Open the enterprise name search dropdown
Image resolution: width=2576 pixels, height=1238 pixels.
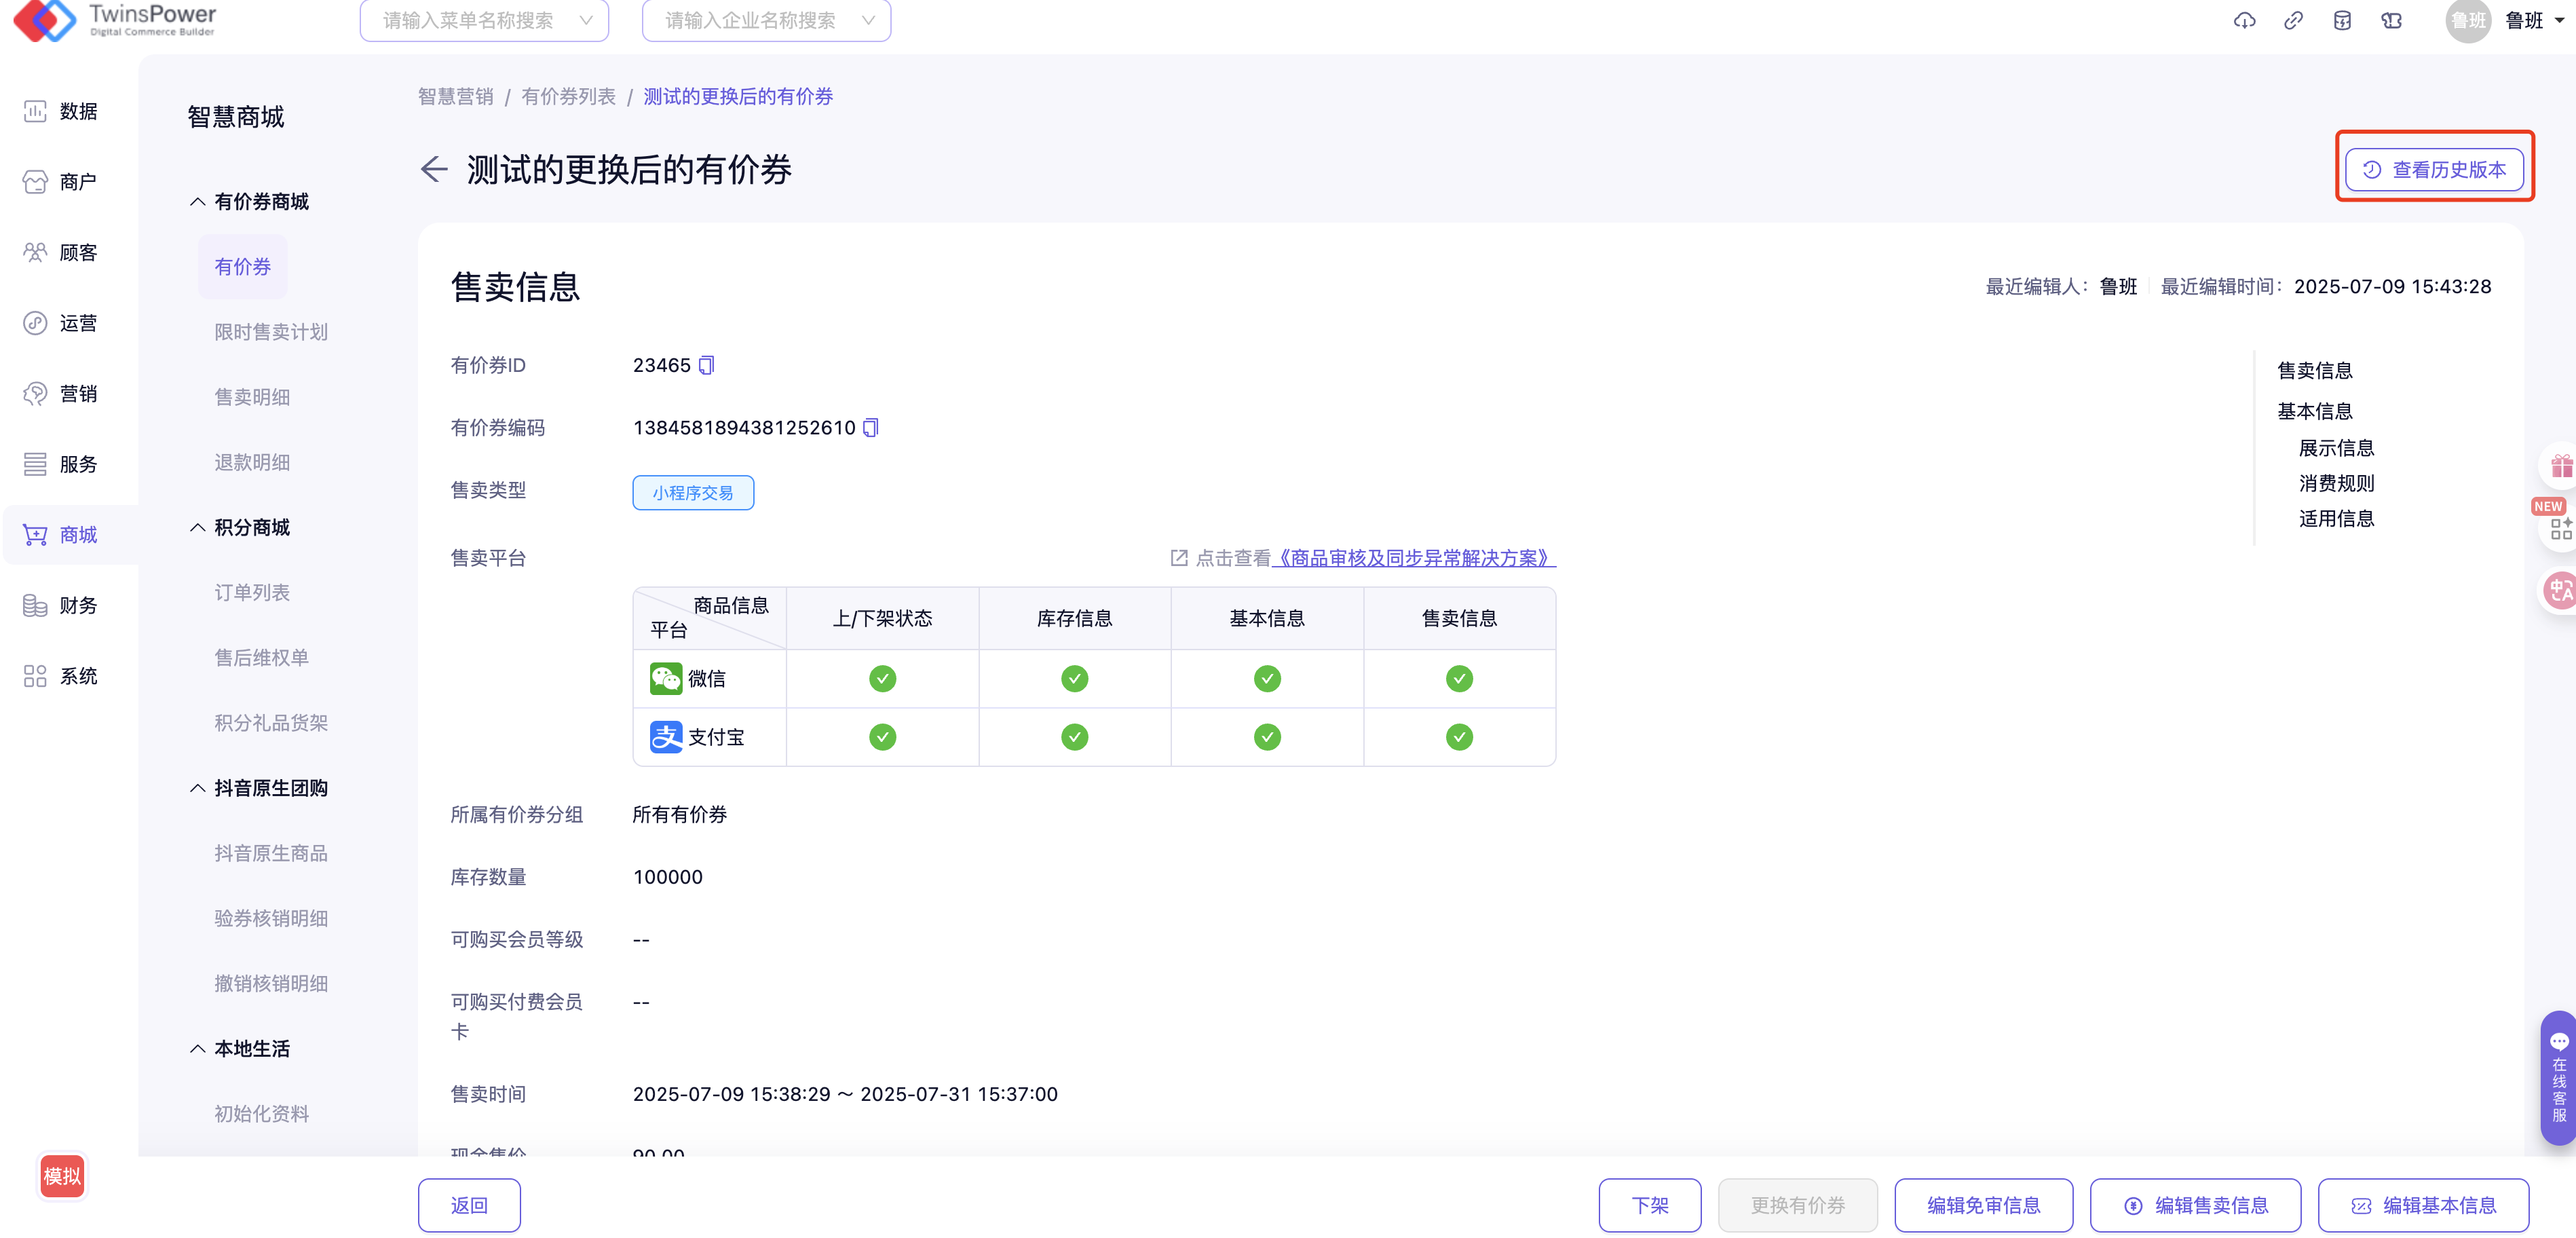click(x=766, y=20)
